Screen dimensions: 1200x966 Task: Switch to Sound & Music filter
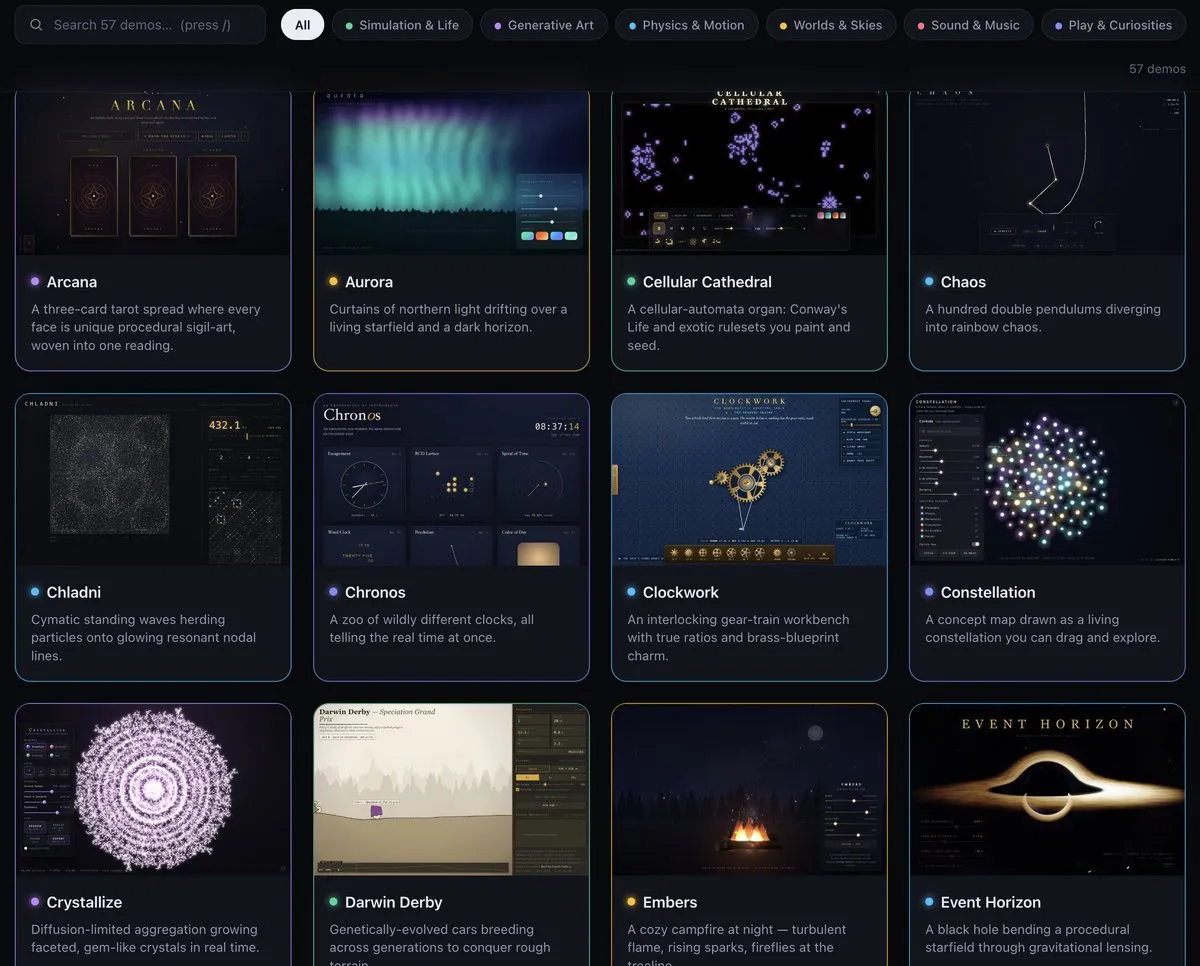(968, 25)
